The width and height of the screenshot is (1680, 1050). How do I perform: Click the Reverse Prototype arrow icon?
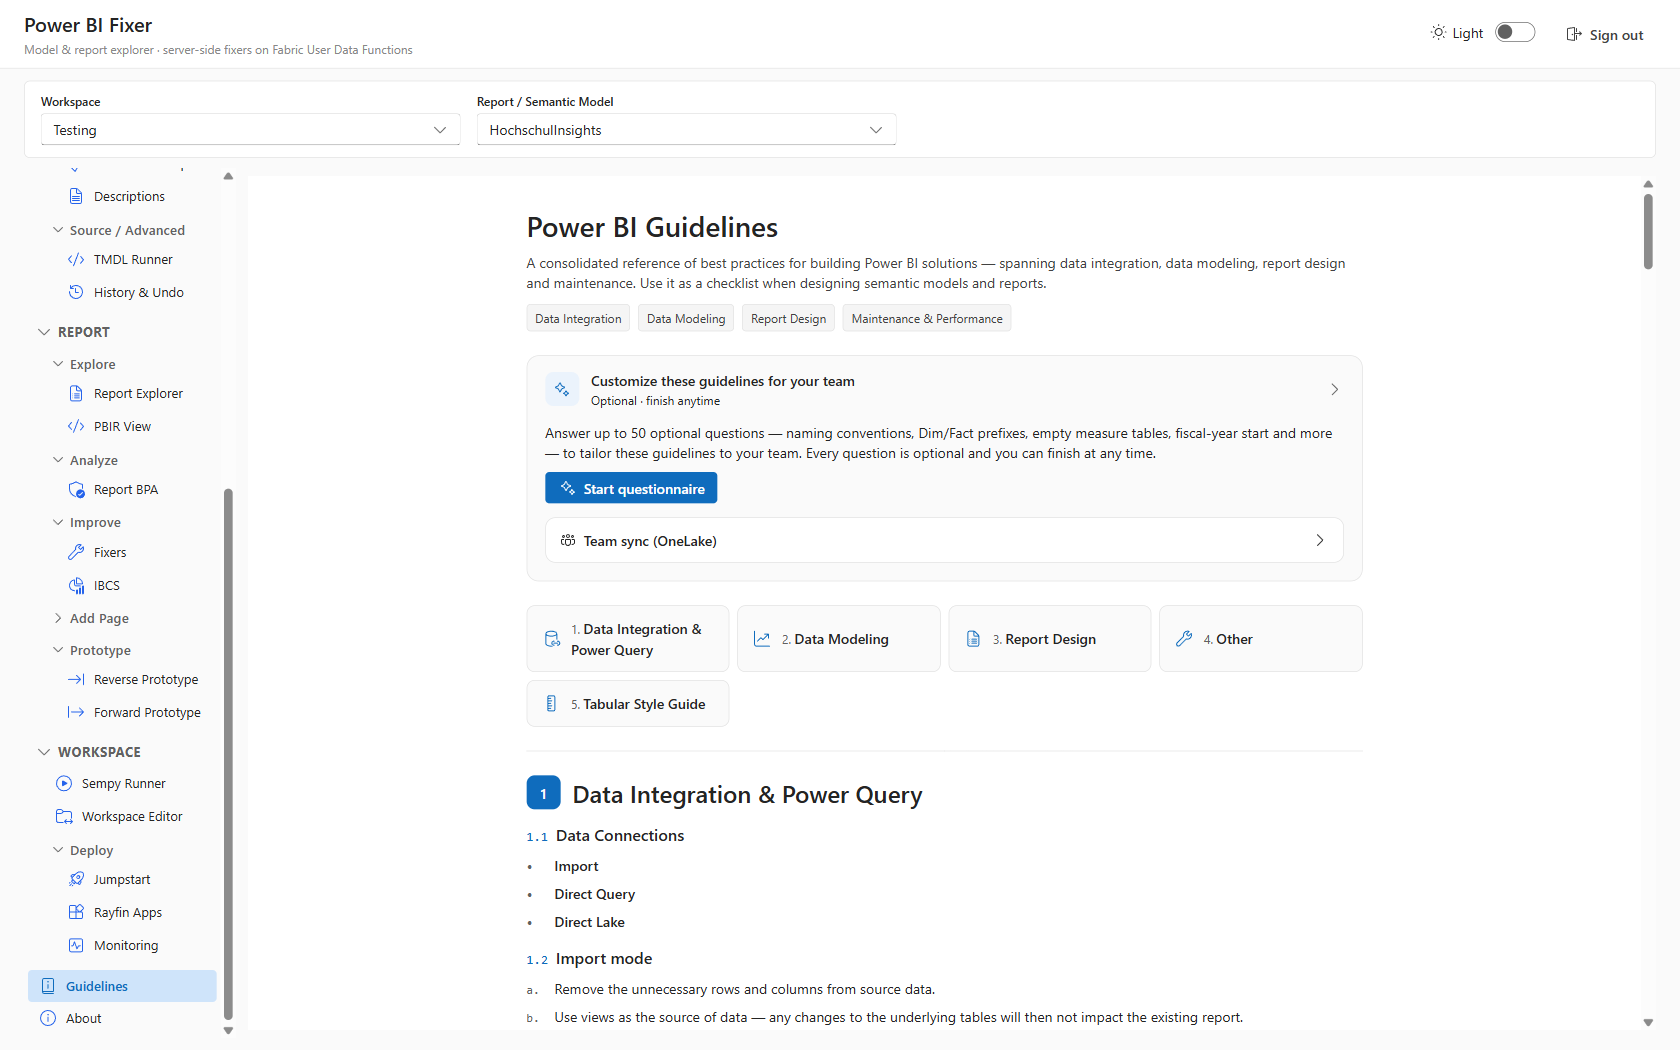(76, 679)
